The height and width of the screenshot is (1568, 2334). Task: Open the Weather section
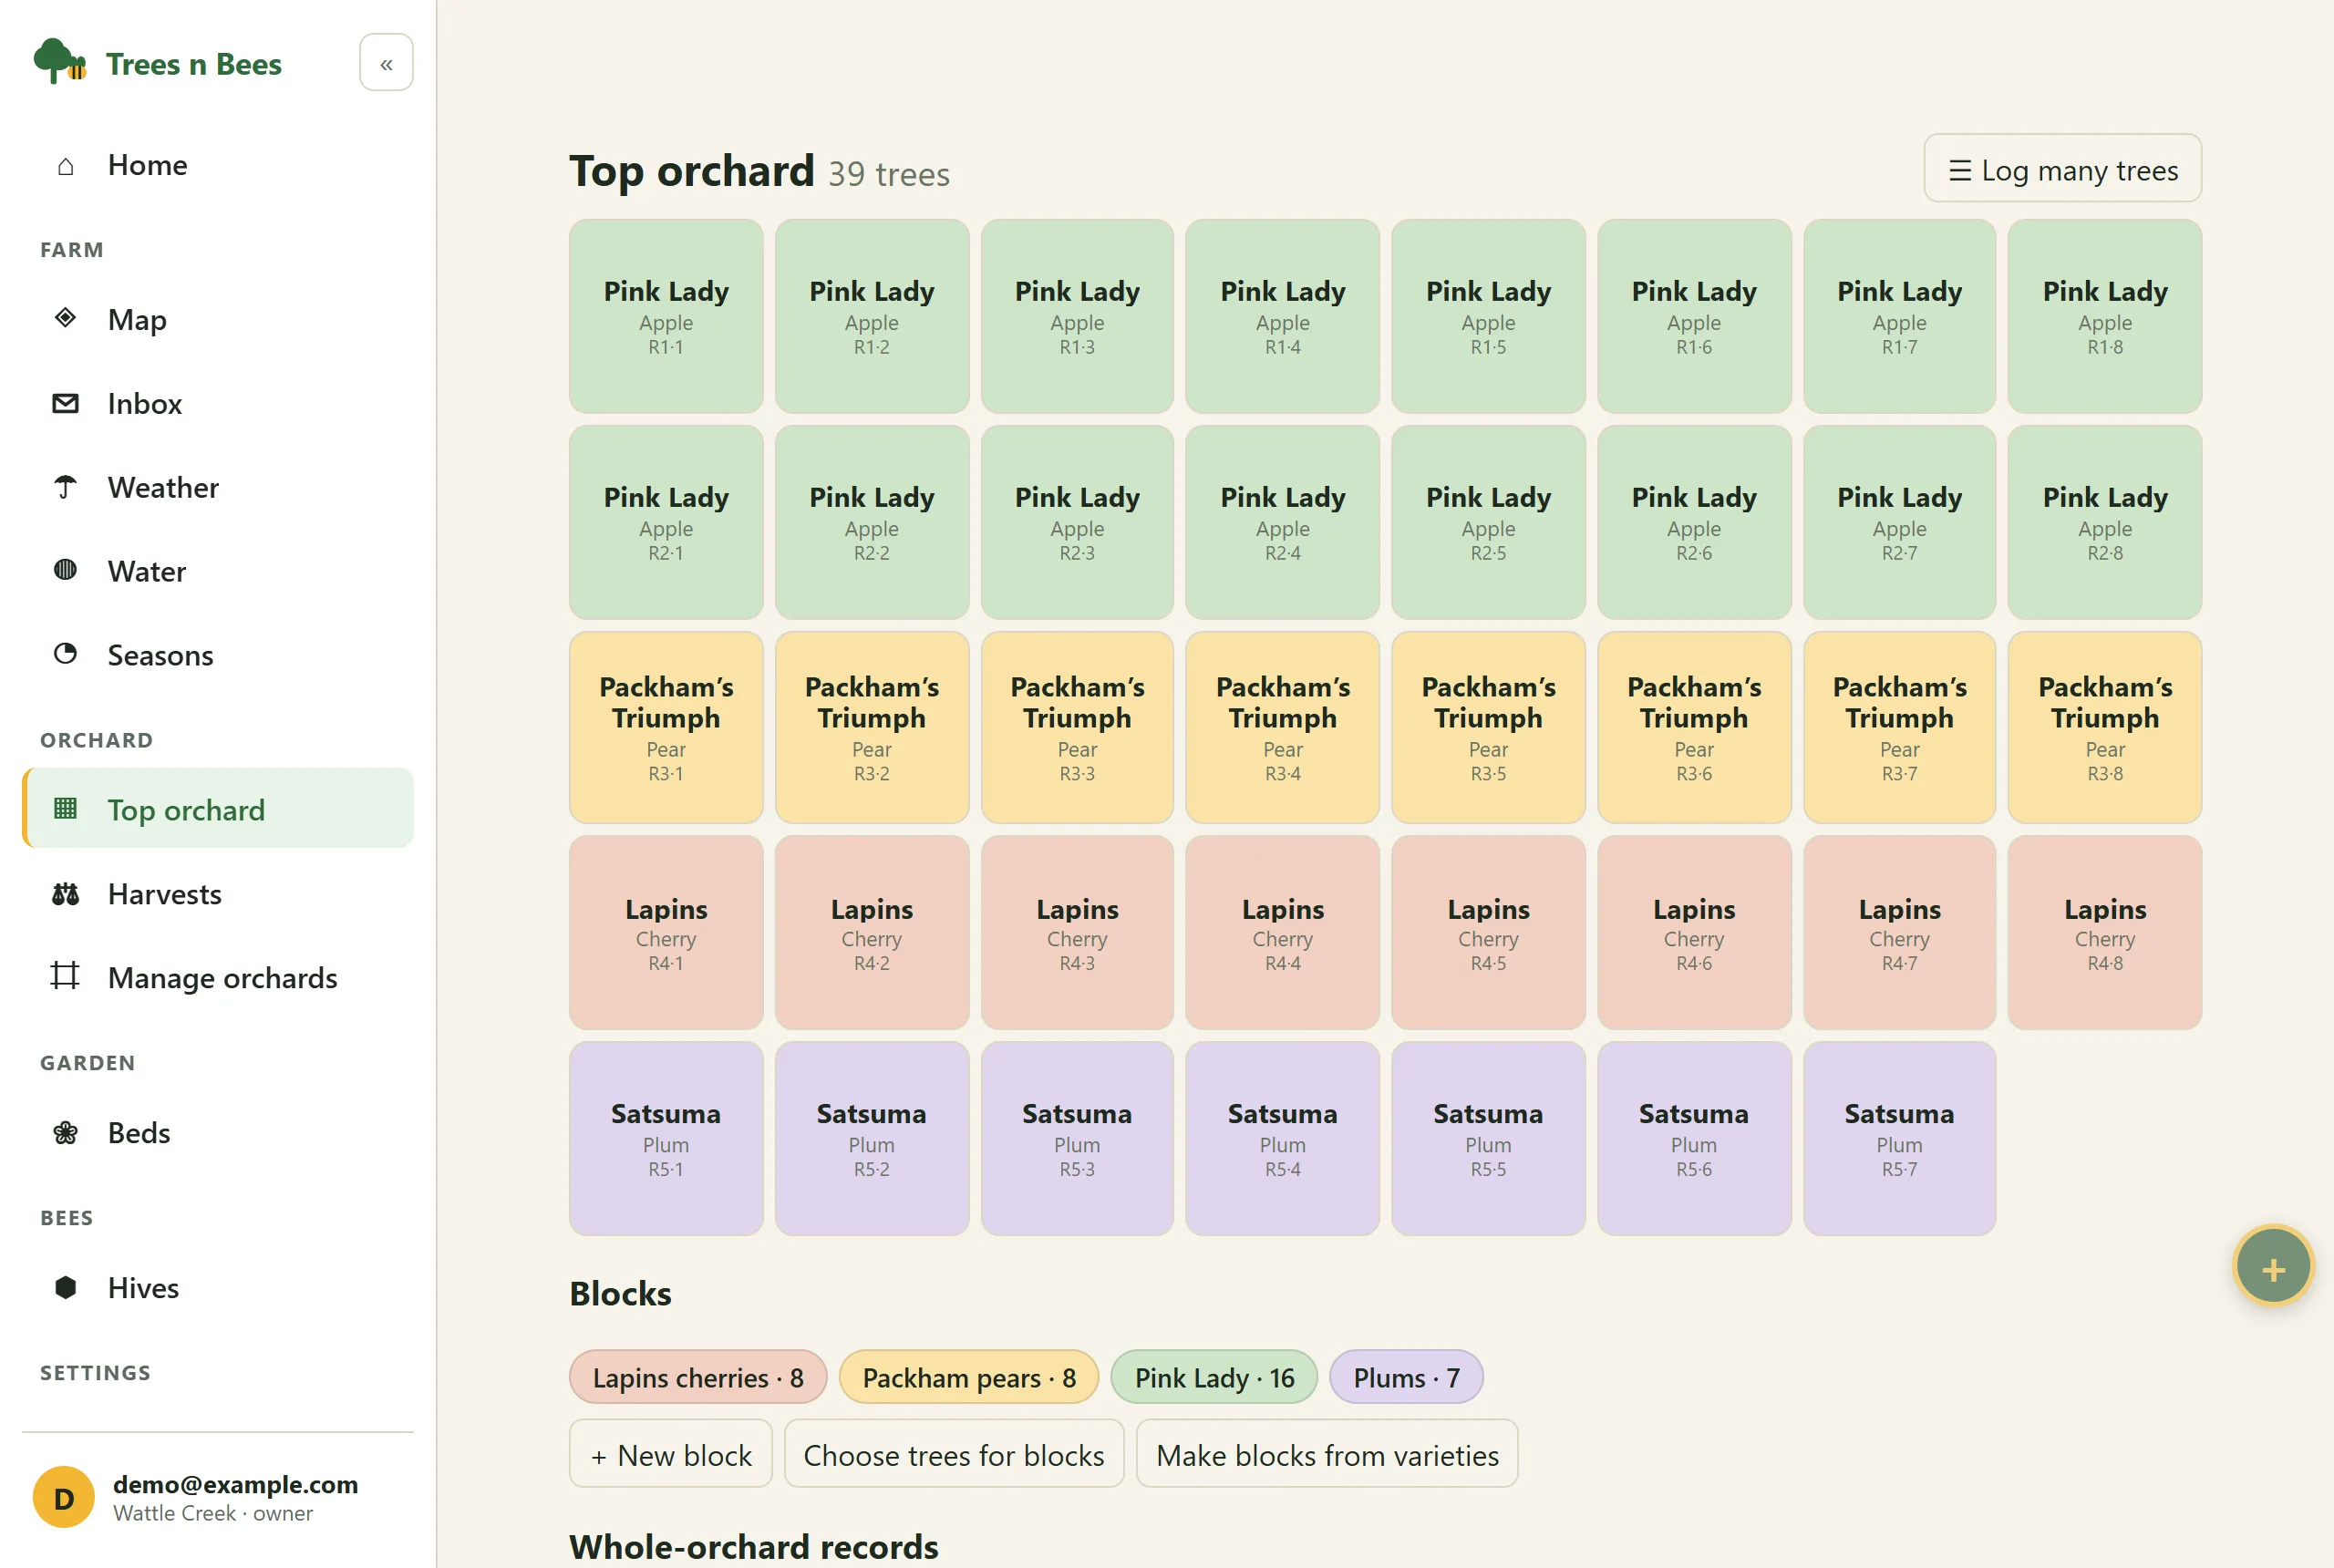click(x=218, y=487)
